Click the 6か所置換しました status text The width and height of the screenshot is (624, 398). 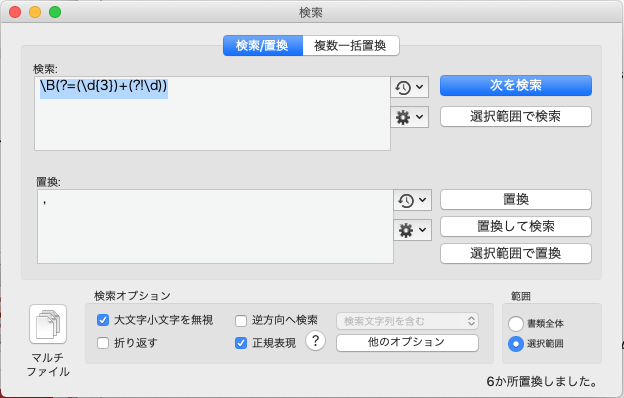(542, 381)
